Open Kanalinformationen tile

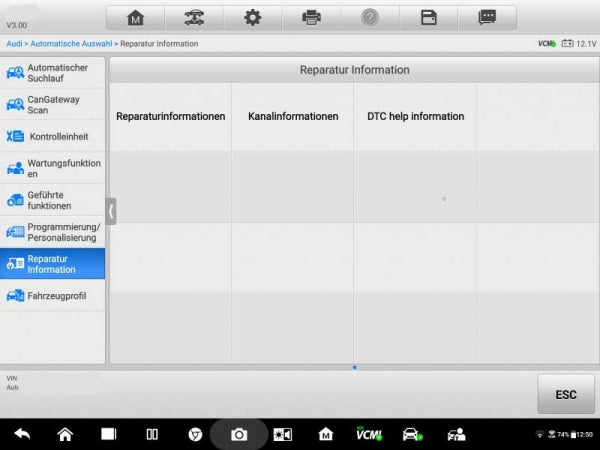tap(293, 116)
